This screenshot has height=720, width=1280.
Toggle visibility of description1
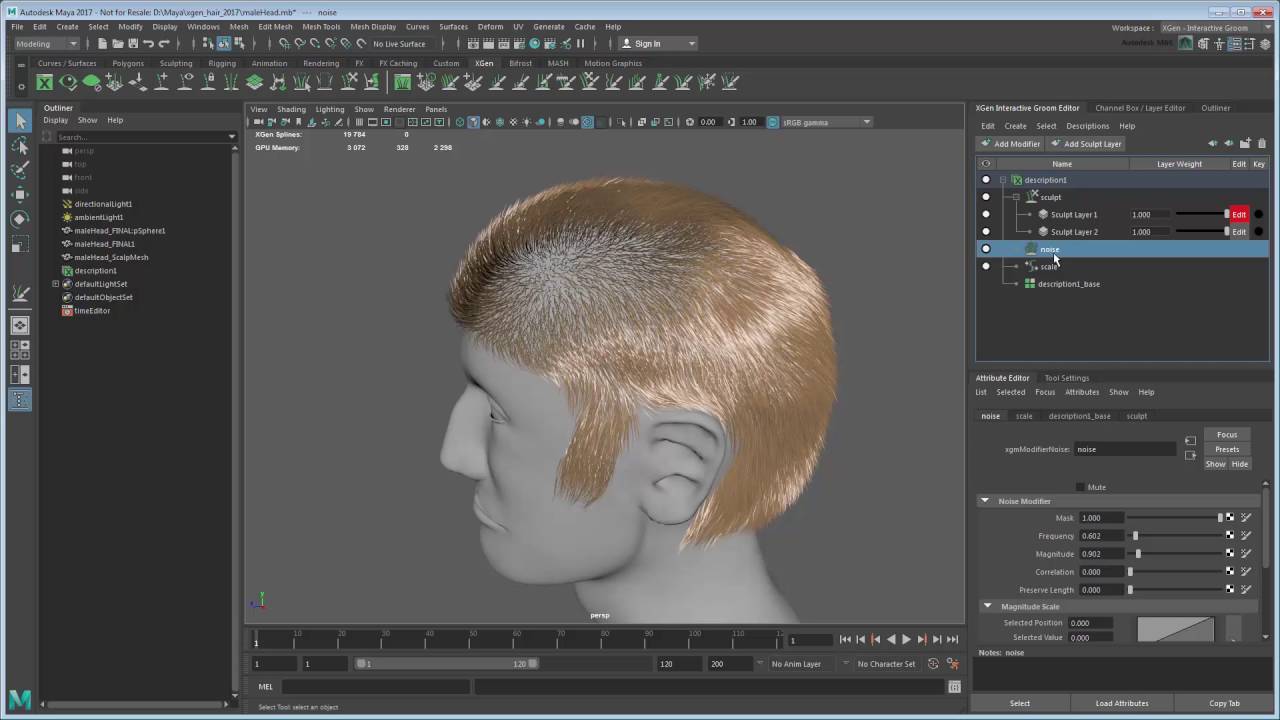(x=986, y=180)
